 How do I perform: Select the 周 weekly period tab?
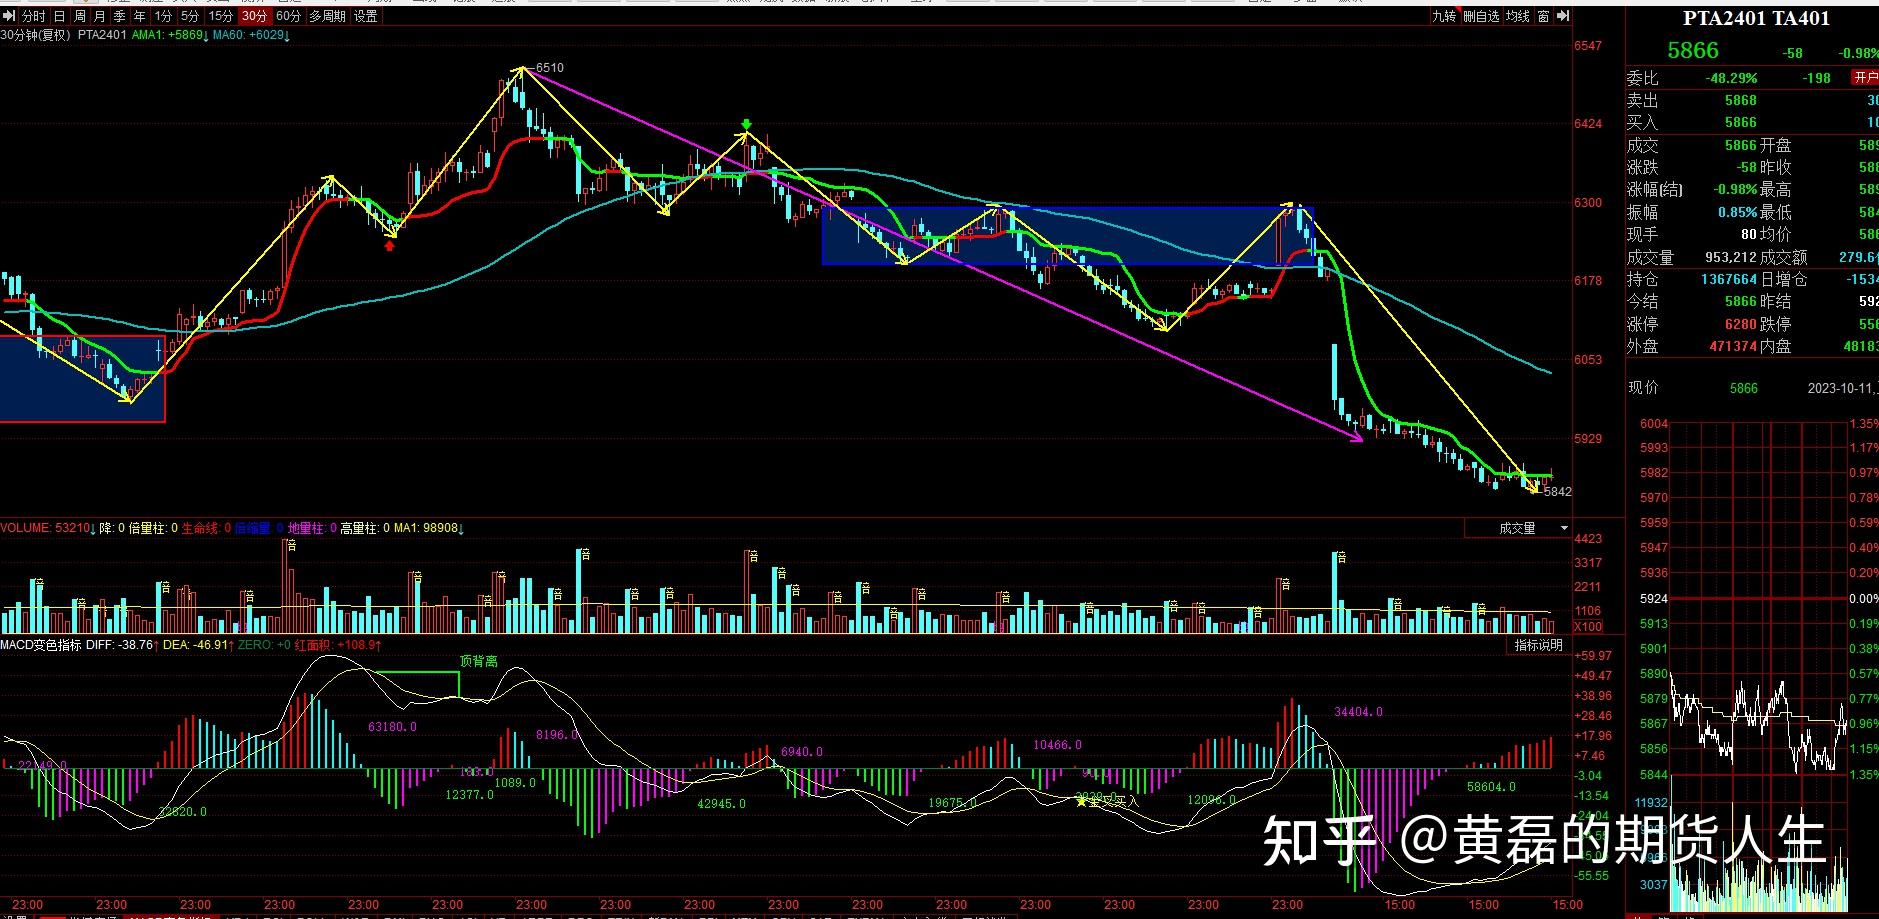click(x=80, y=16)
